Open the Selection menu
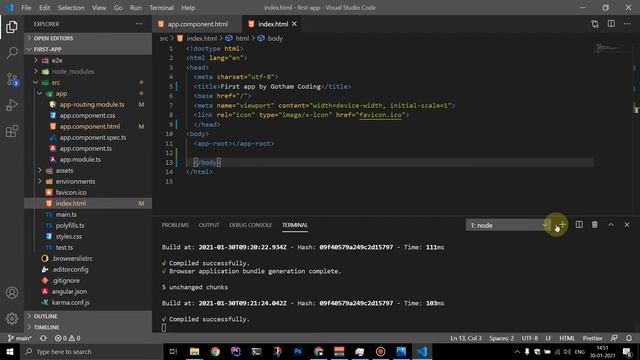Screen dimensions: 640x360 click(71, 7)
